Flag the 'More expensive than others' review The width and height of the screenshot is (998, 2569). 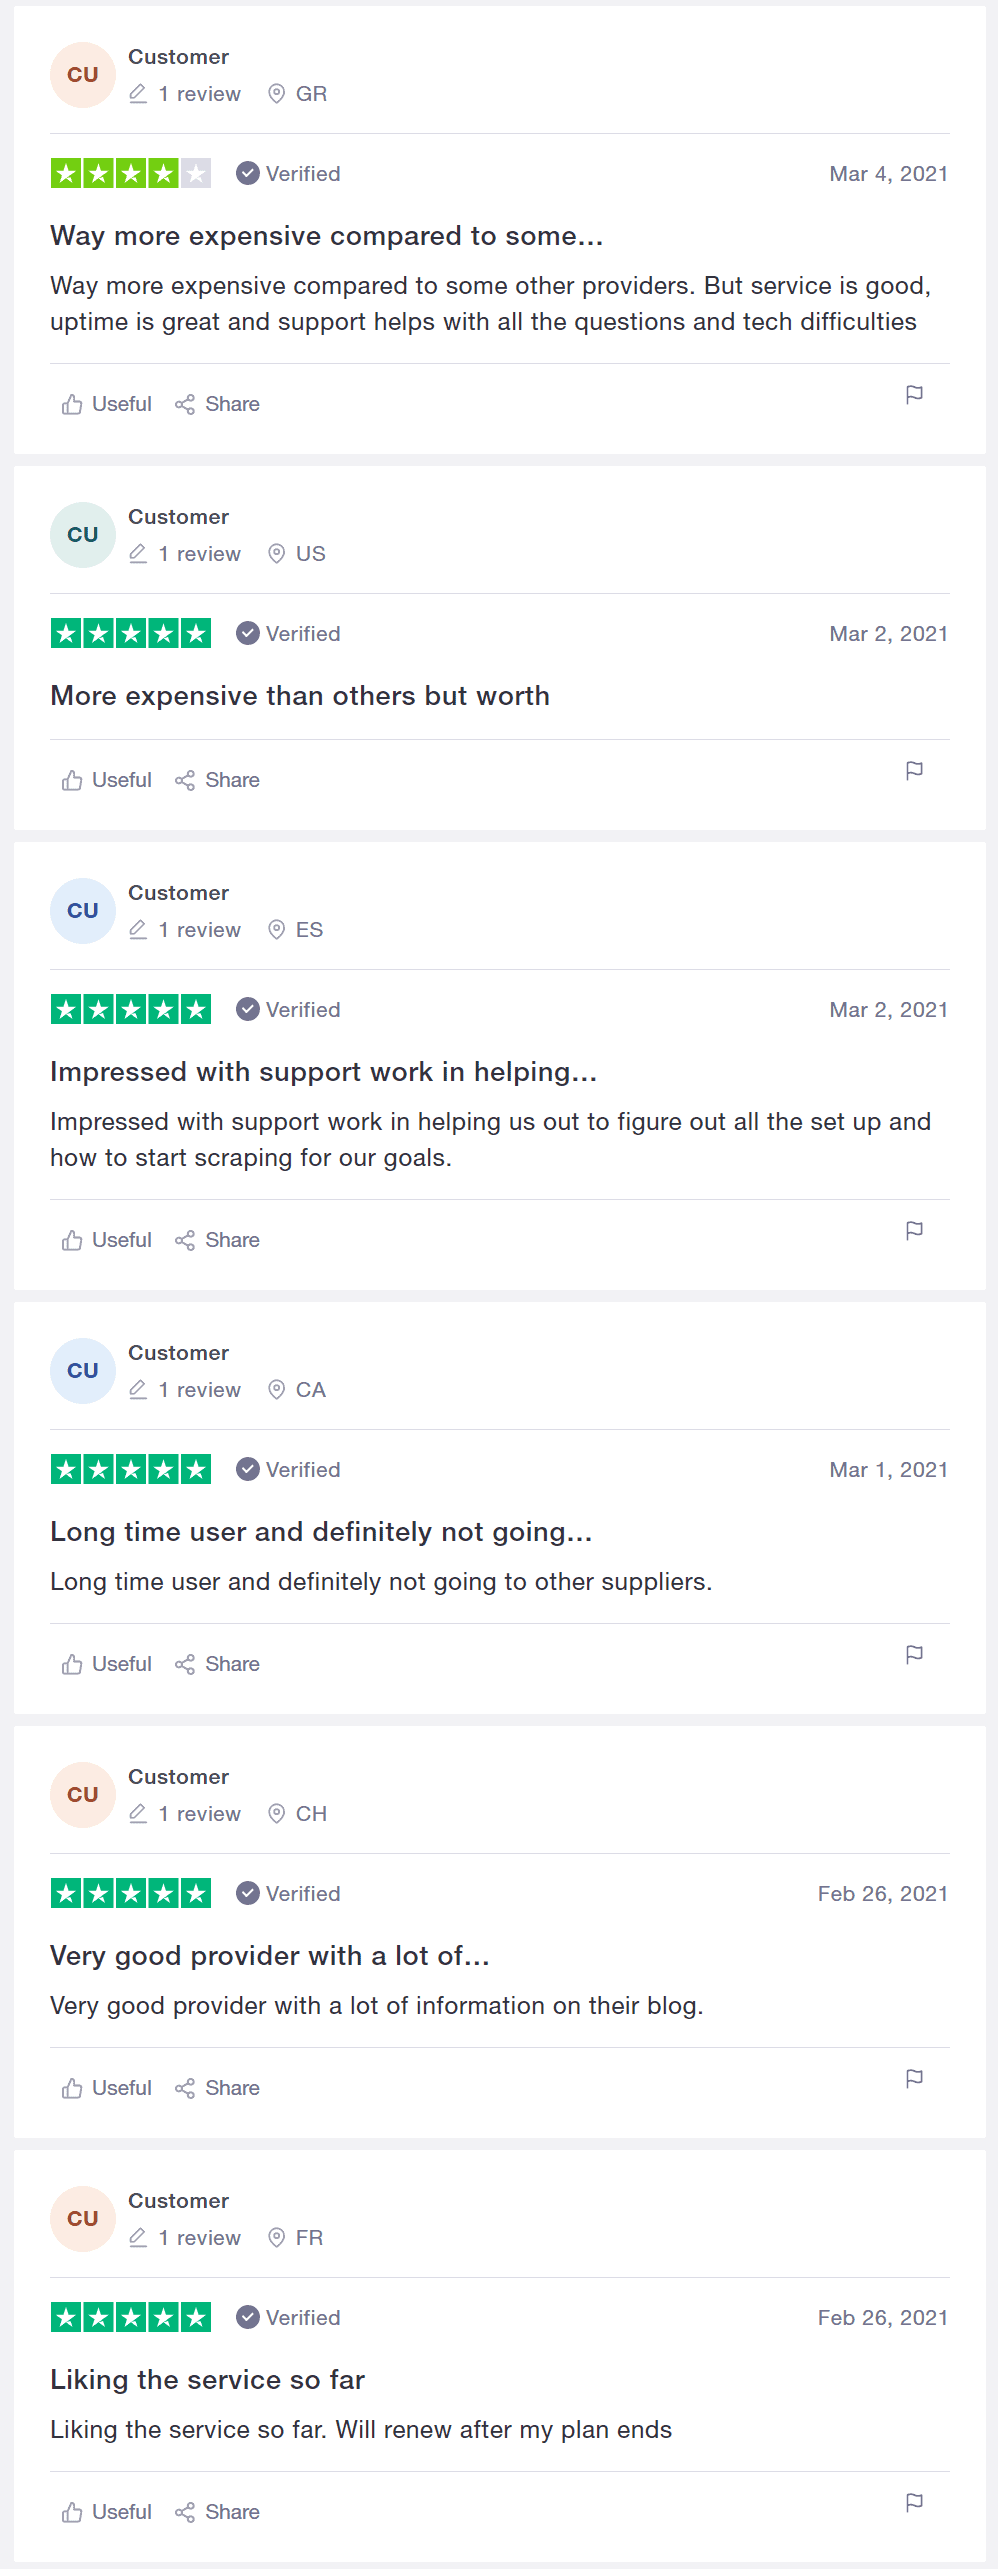click(914, 771)
